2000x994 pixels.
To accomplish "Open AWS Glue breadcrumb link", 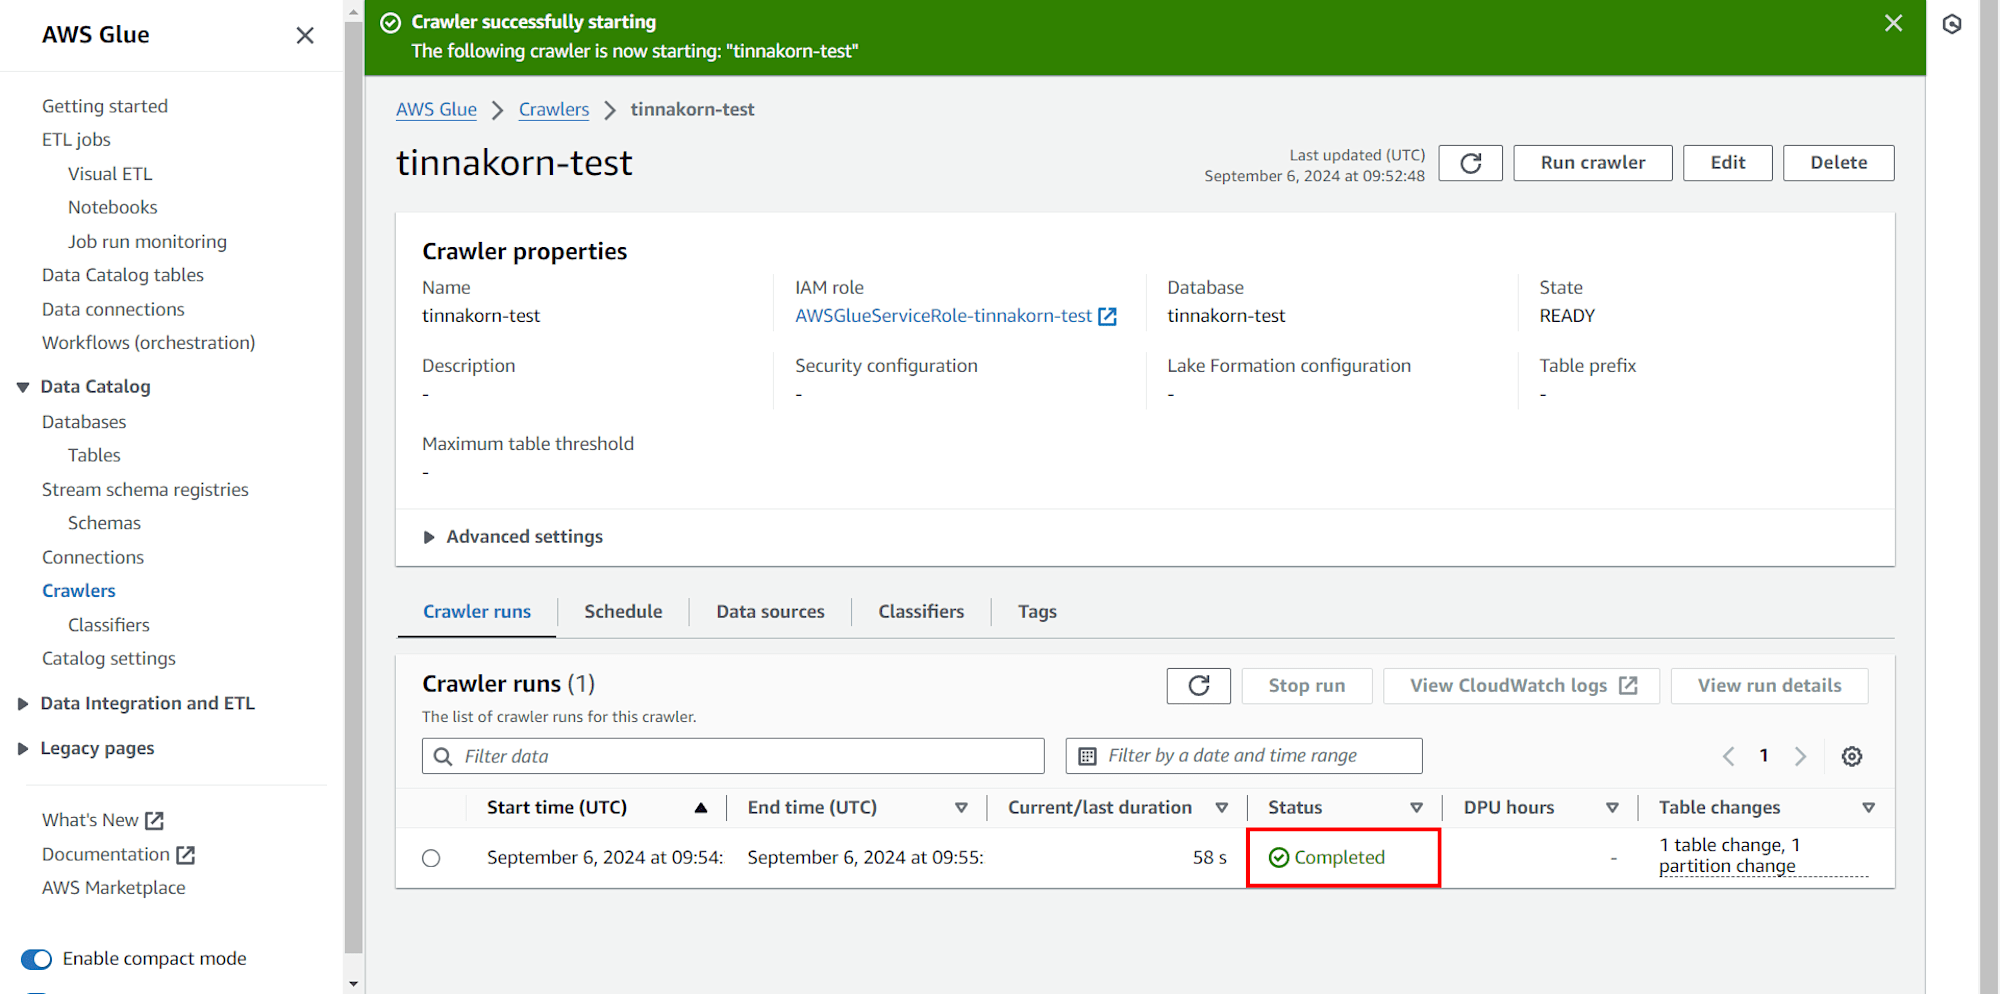I will pyautogui.click(x=436, y=110).
